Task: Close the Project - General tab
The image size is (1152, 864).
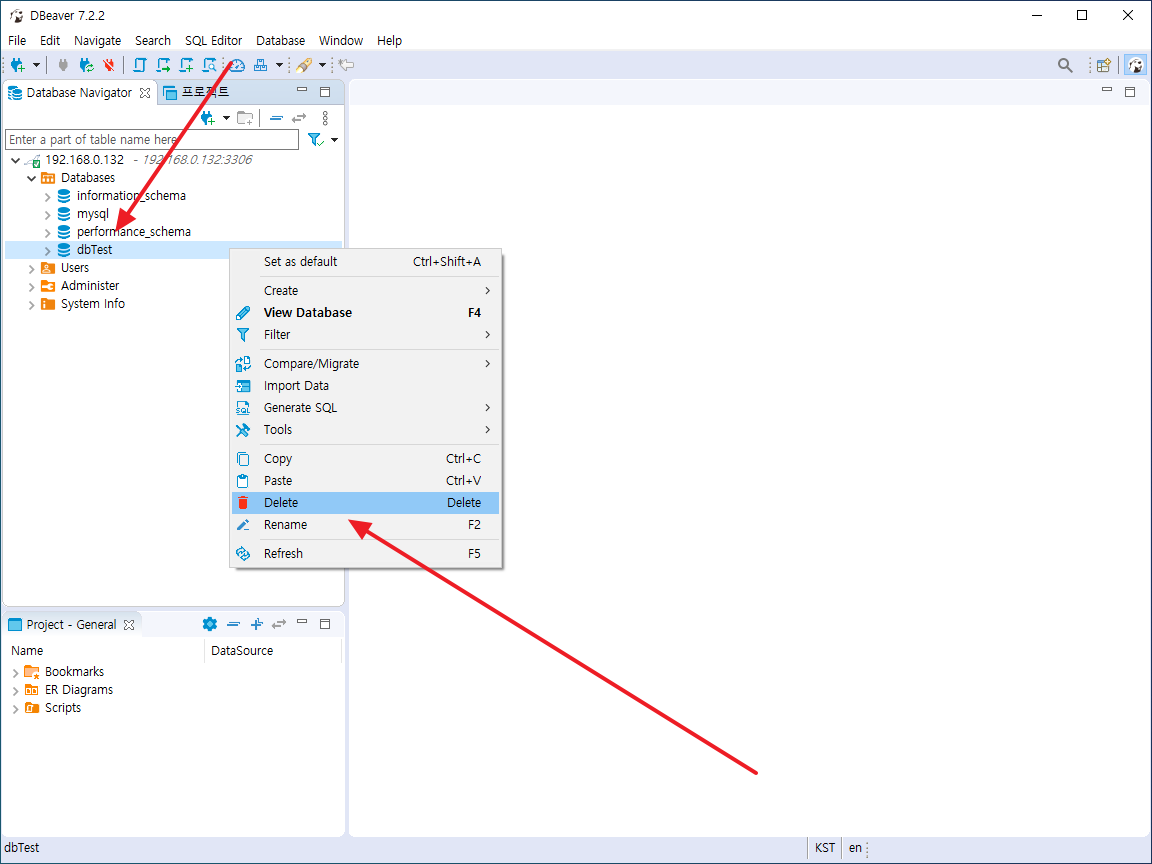Action: [x=129, y=624]
